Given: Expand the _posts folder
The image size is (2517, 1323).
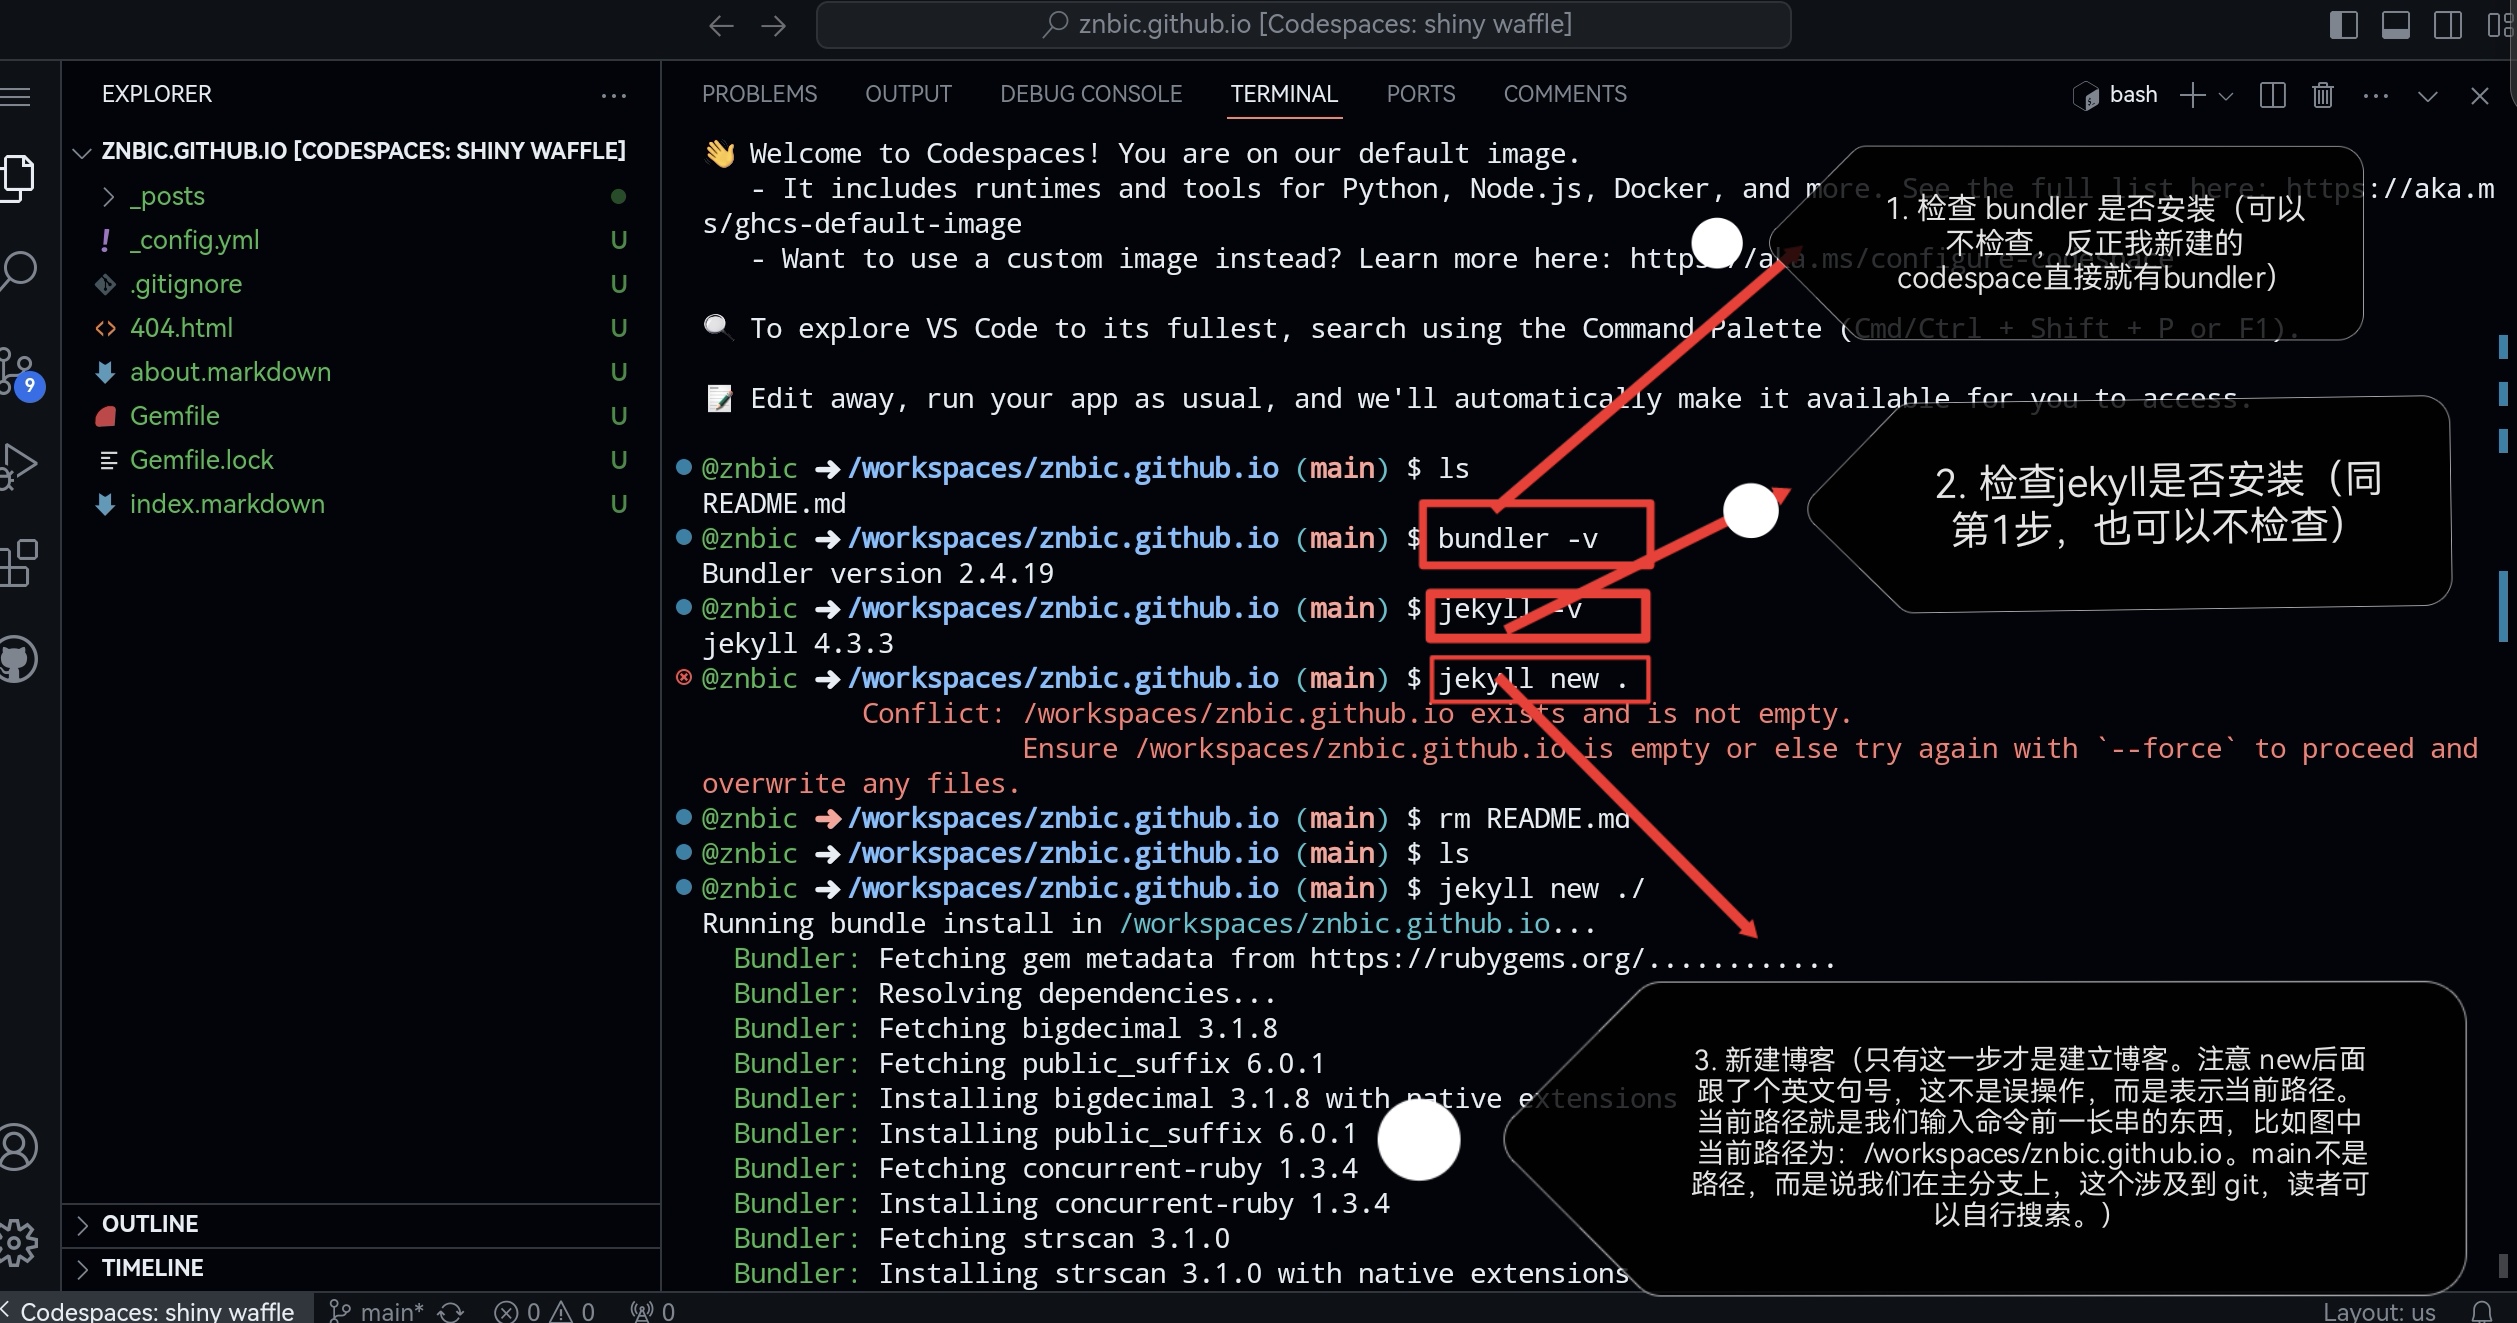Looking at the screenshot, I should coord(360,196).
